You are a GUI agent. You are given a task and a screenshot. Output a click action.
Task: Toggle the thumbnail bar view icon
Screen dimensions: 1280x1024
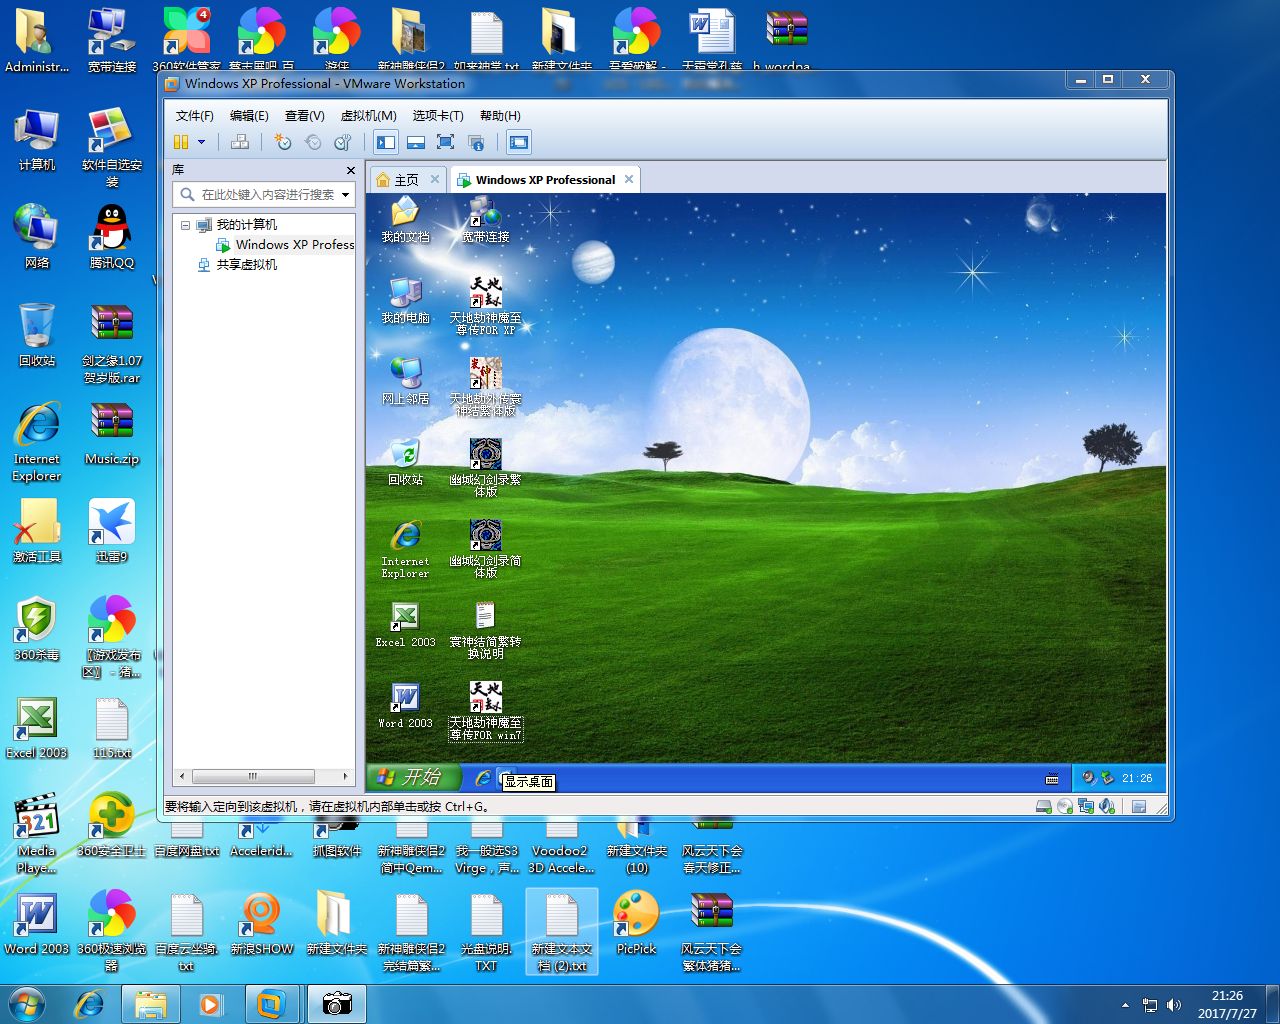point(416,142)
